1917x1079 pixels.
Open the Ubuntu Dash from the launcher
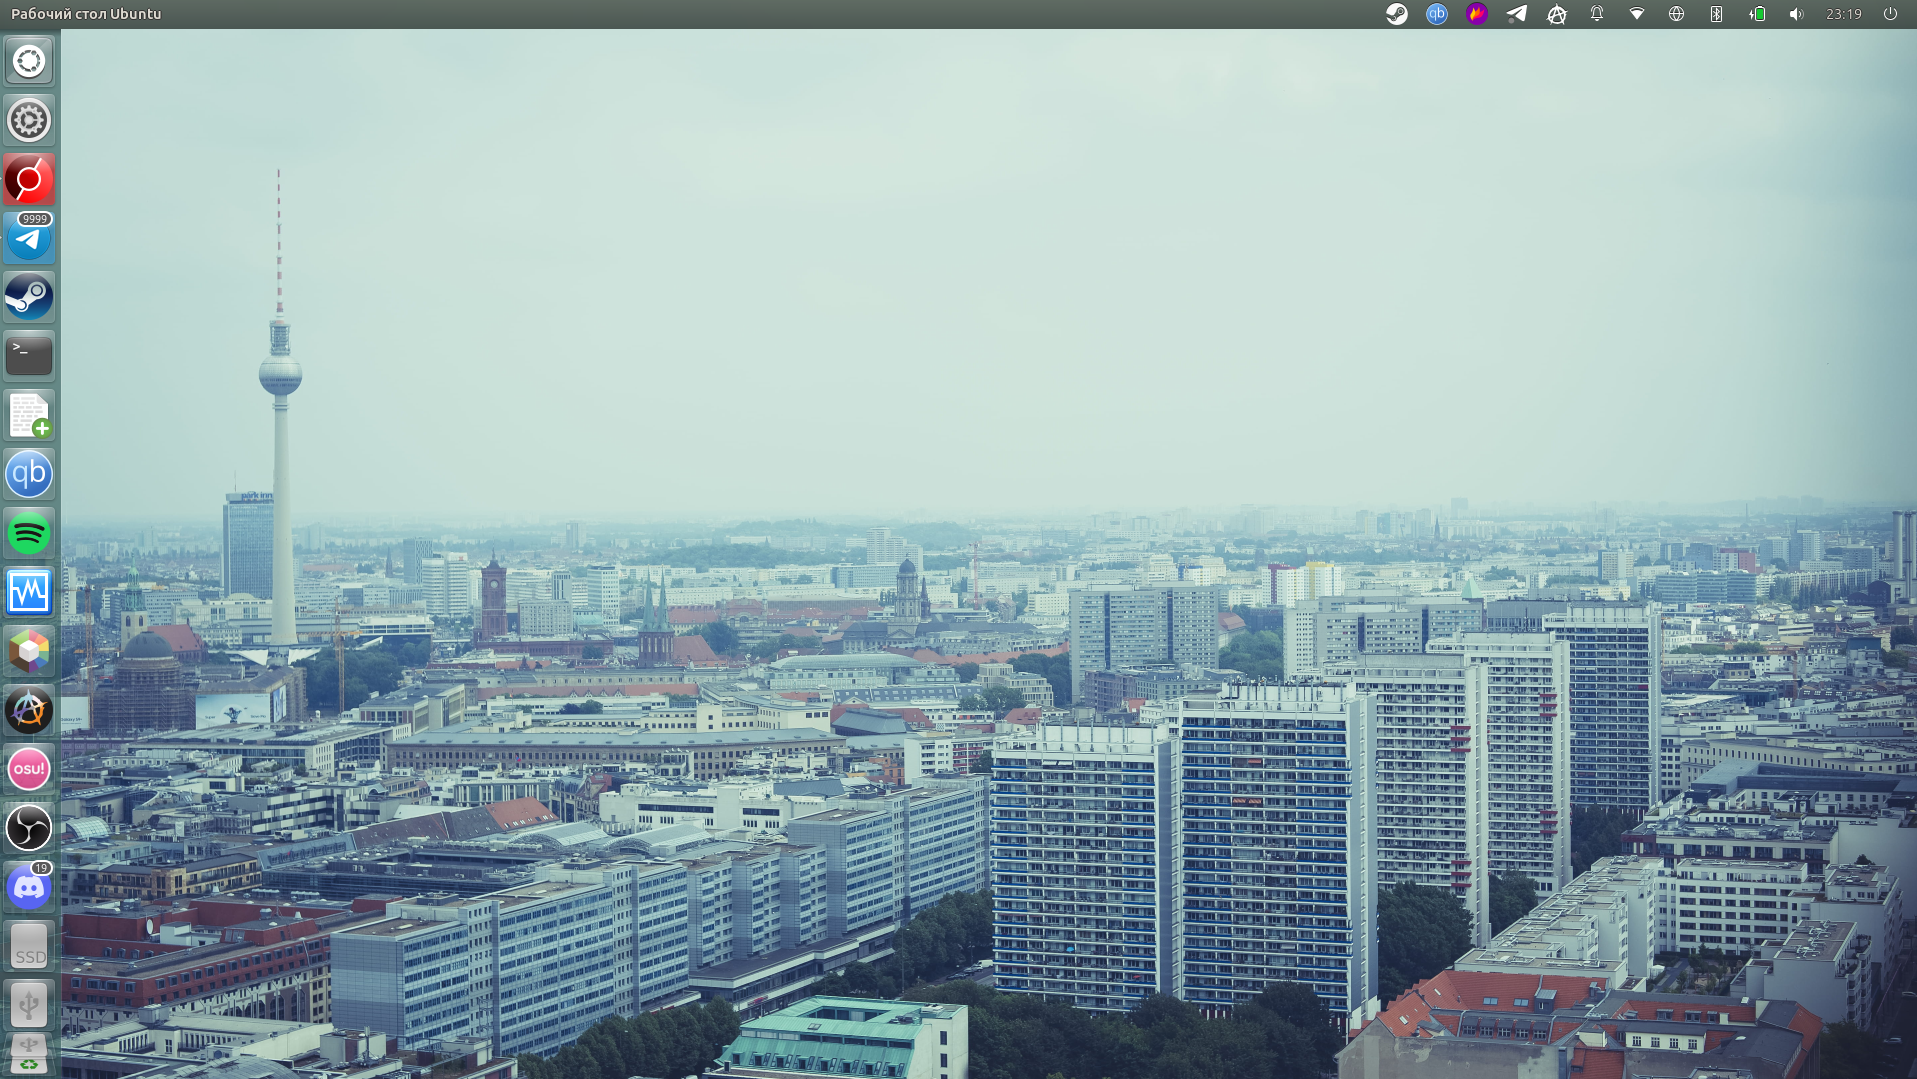(29, 61)
